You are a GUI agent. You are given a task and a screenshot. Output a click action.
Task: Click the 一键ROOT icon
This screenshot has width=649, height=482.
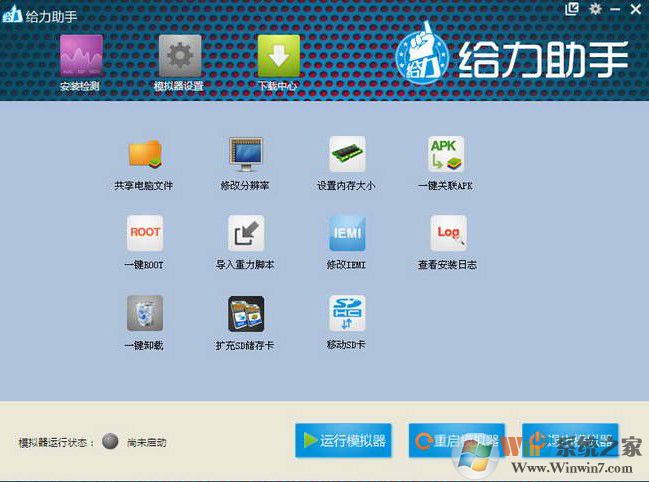pos(145,233)
